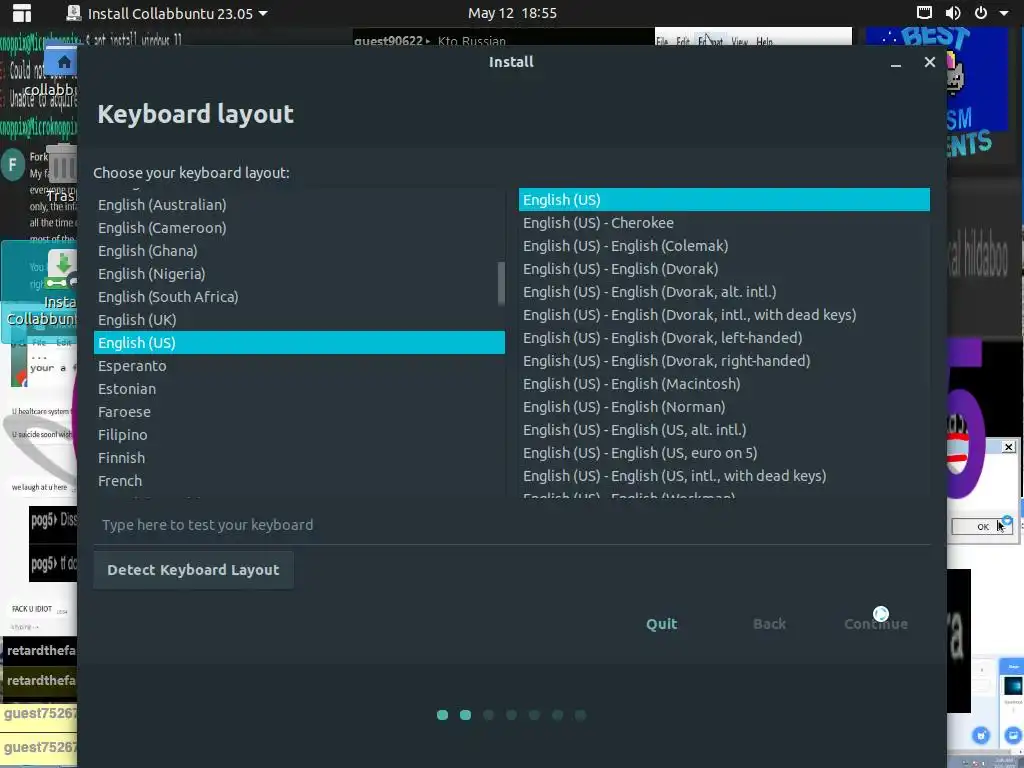Select English (Ghana) layout

299,251
